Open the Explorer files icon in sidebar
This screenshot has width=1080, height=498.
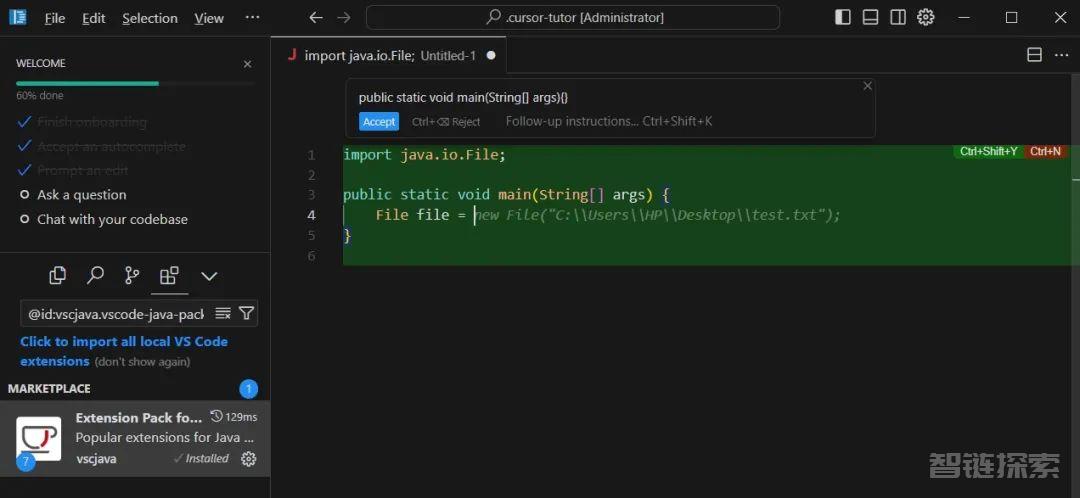[x=58, y=275]
